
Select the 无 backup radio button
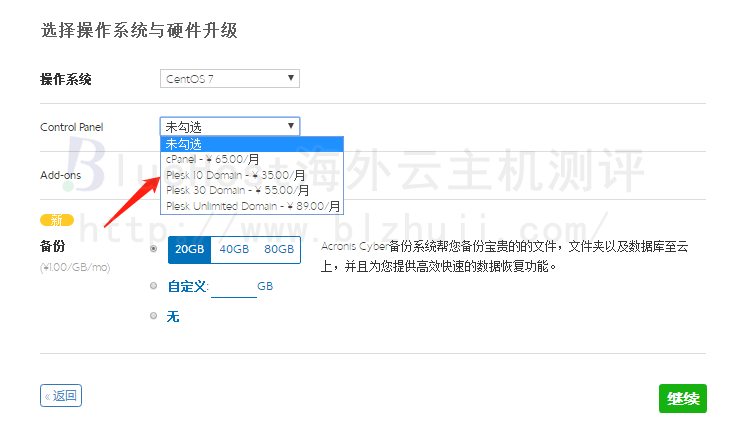(154, 315)
